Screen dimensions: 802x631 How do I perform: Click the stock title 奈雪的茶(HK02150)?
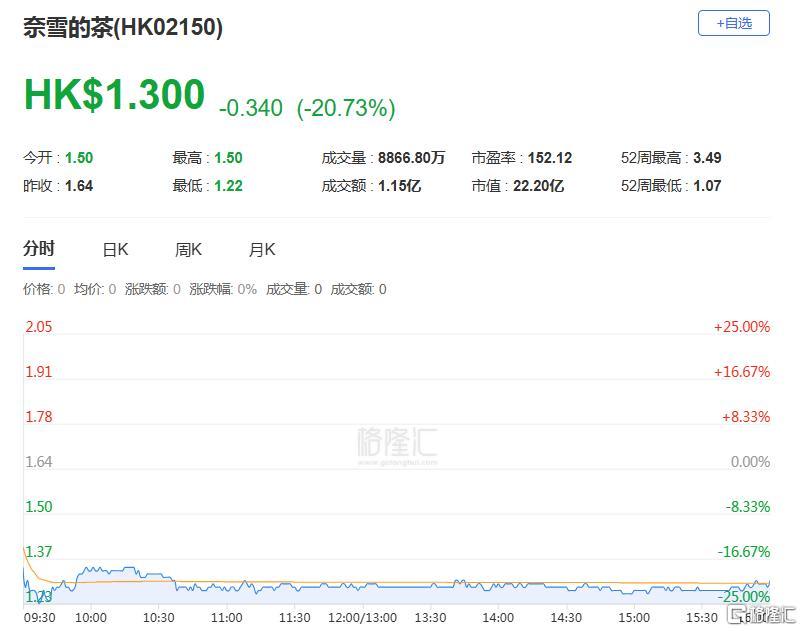123,27
